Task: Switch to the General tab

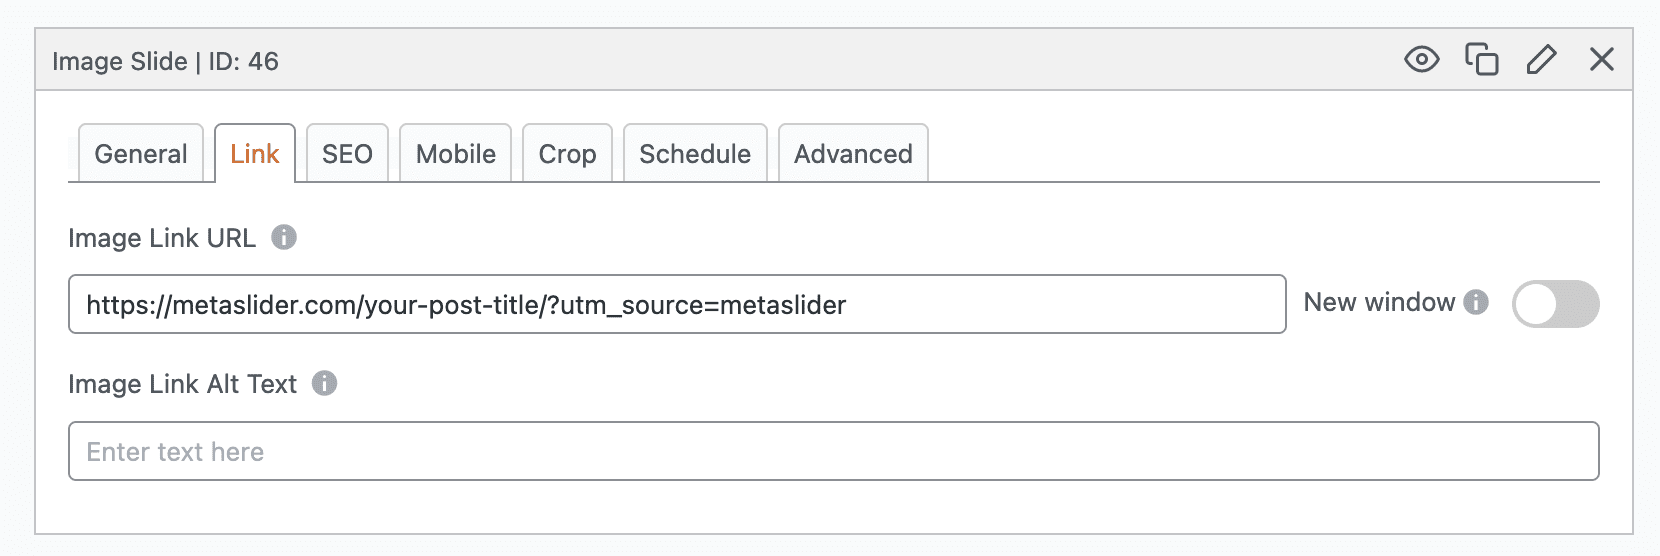Action: click(141, 154)
